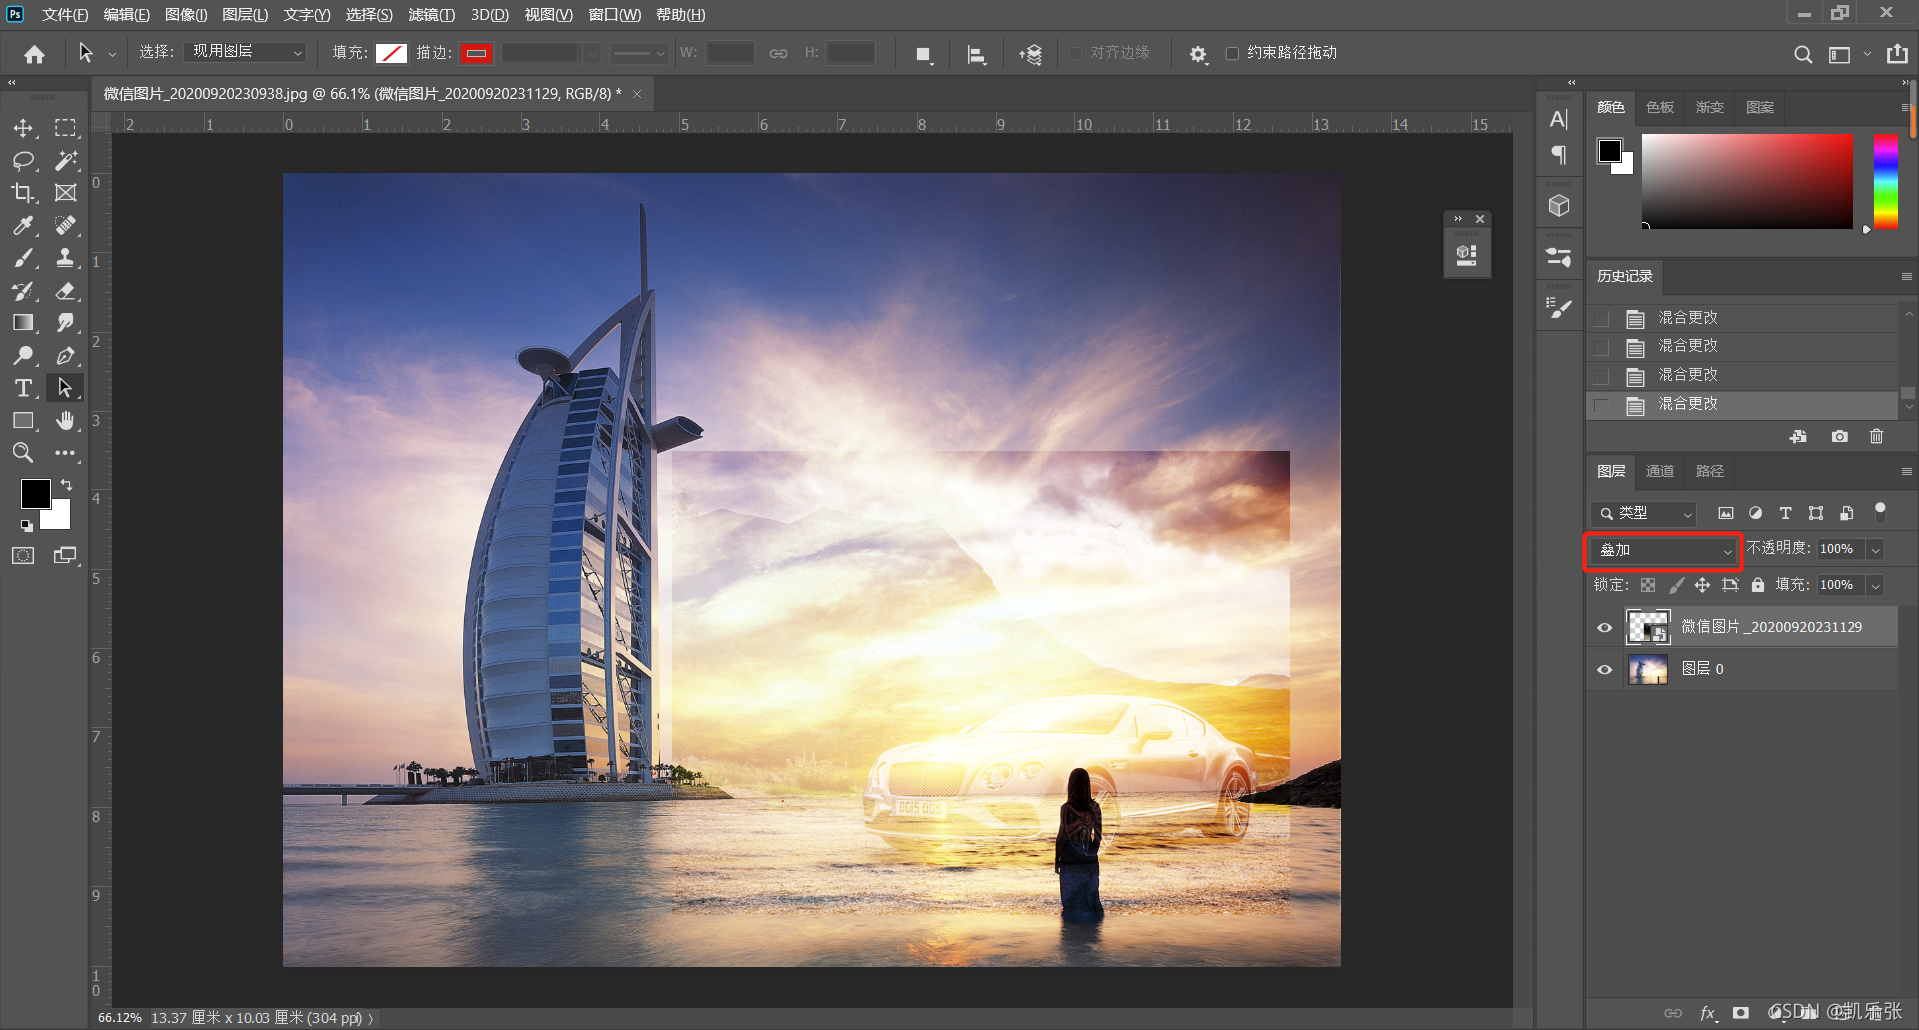Screen dimensions: 1919x1030
Task: Toggle visibility of 图层 0 layer
Action: pos(1605,669)
